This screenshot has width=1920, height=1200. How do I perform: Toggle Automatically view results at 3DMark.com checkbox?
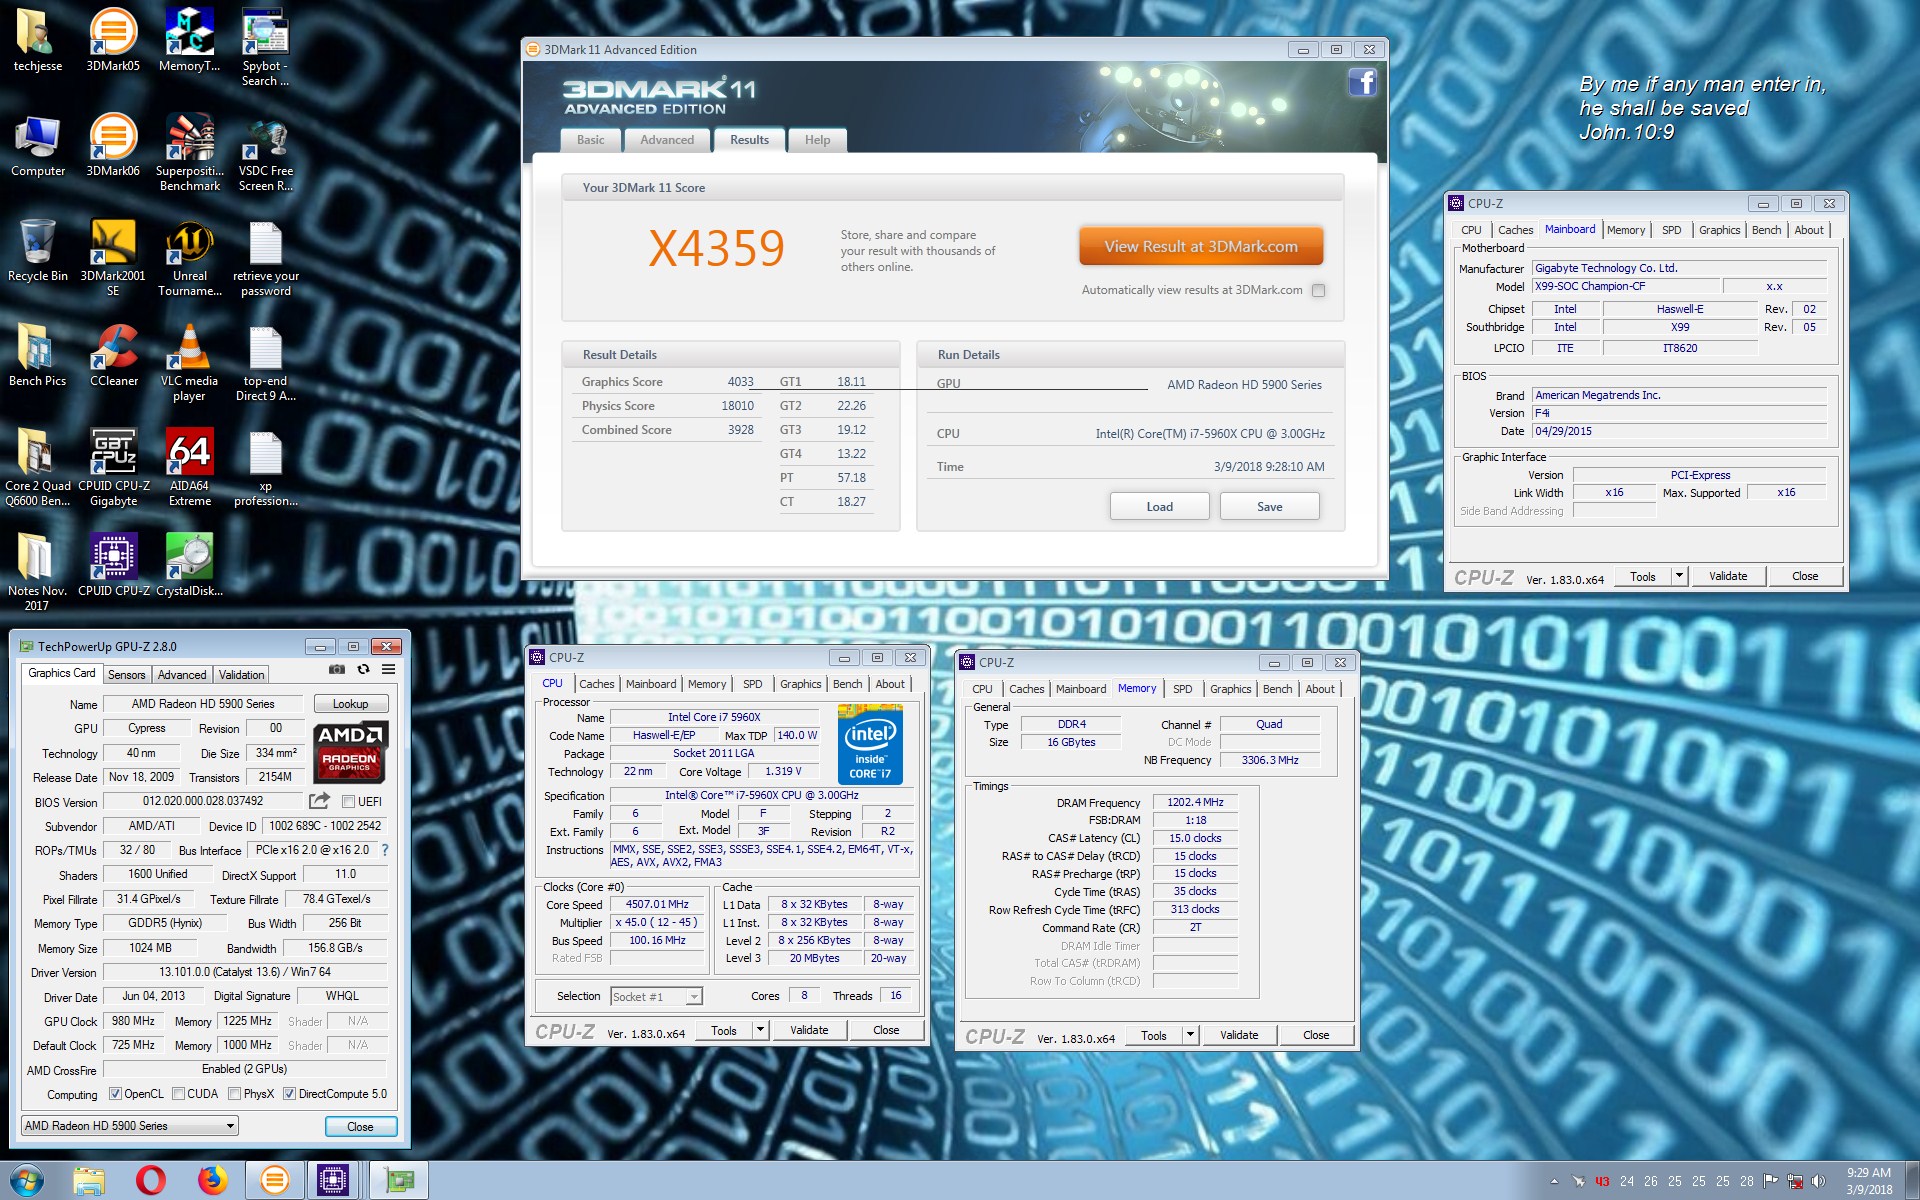coord(1318,290)
